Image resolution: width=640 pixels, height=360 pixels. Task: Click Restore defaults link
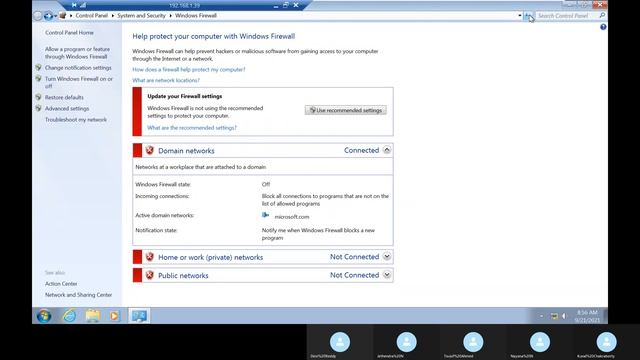click(64, 98)
